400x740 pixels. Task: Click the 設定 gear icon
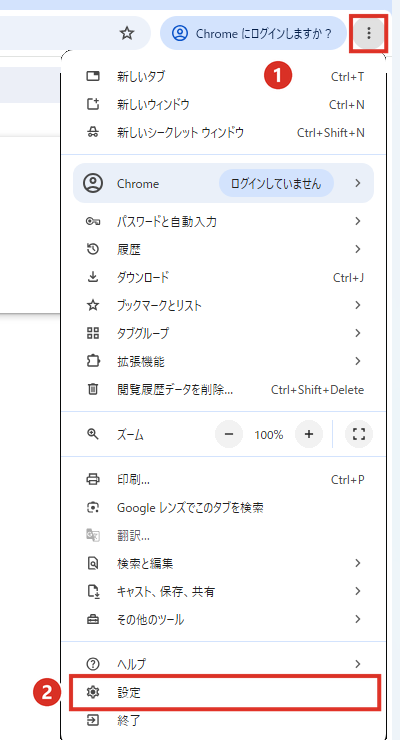pyautogui.click(x=93, y=693)
